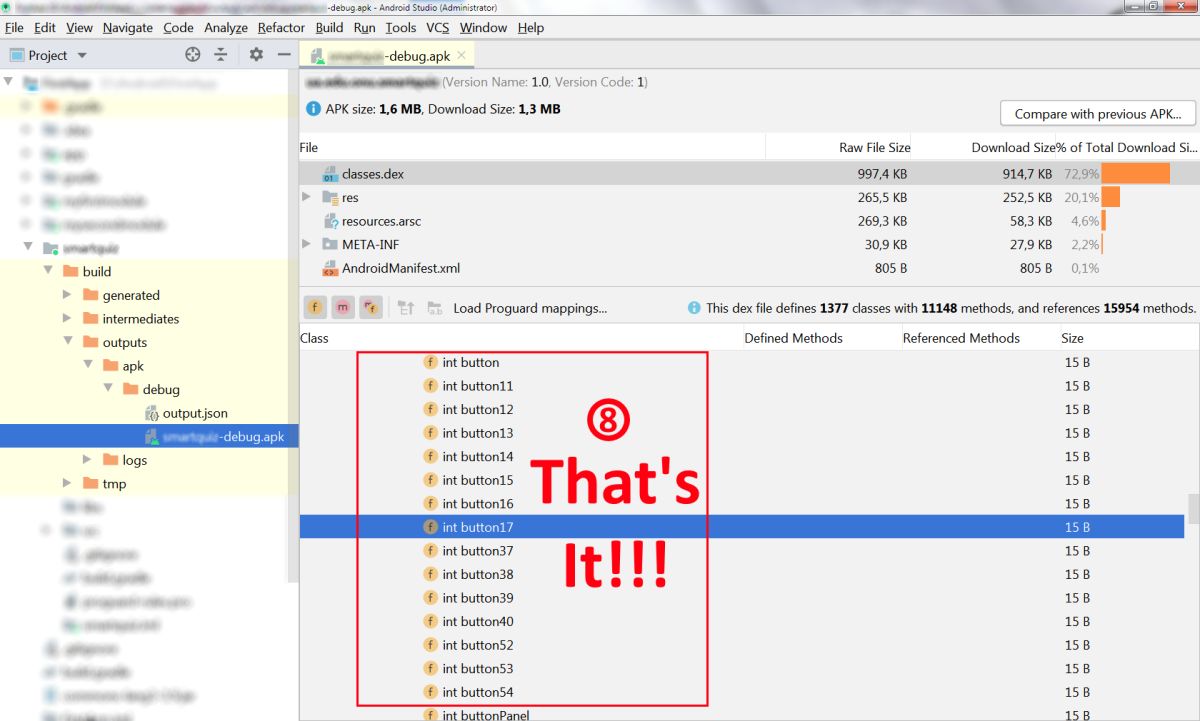This screenshot has width=1200, height=721.
Task: Hide the Project tool window
Action: pyautogui.click(x=284, y=55)
